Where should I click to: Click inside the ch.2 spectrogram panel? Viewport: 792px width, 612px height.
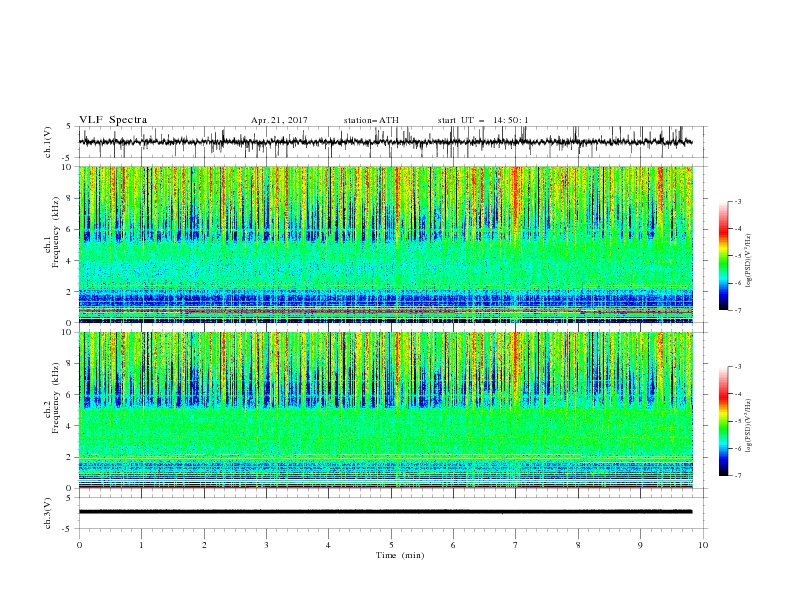point(386,410)
